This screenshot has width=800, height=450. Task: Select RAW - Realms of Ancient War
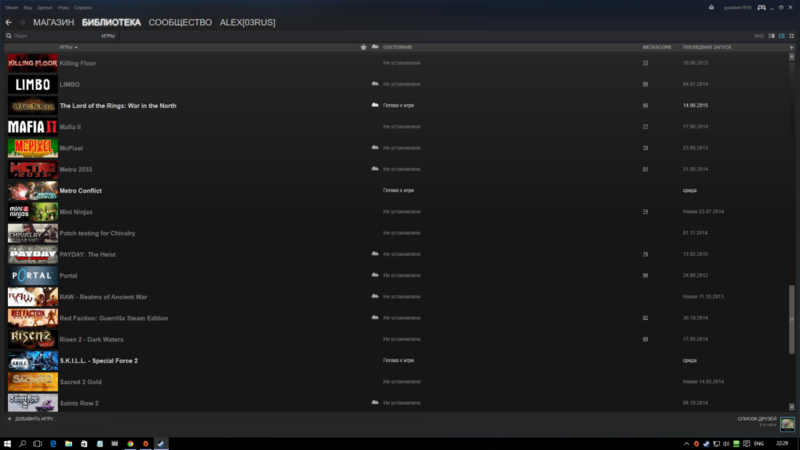[x=103, y=297]
